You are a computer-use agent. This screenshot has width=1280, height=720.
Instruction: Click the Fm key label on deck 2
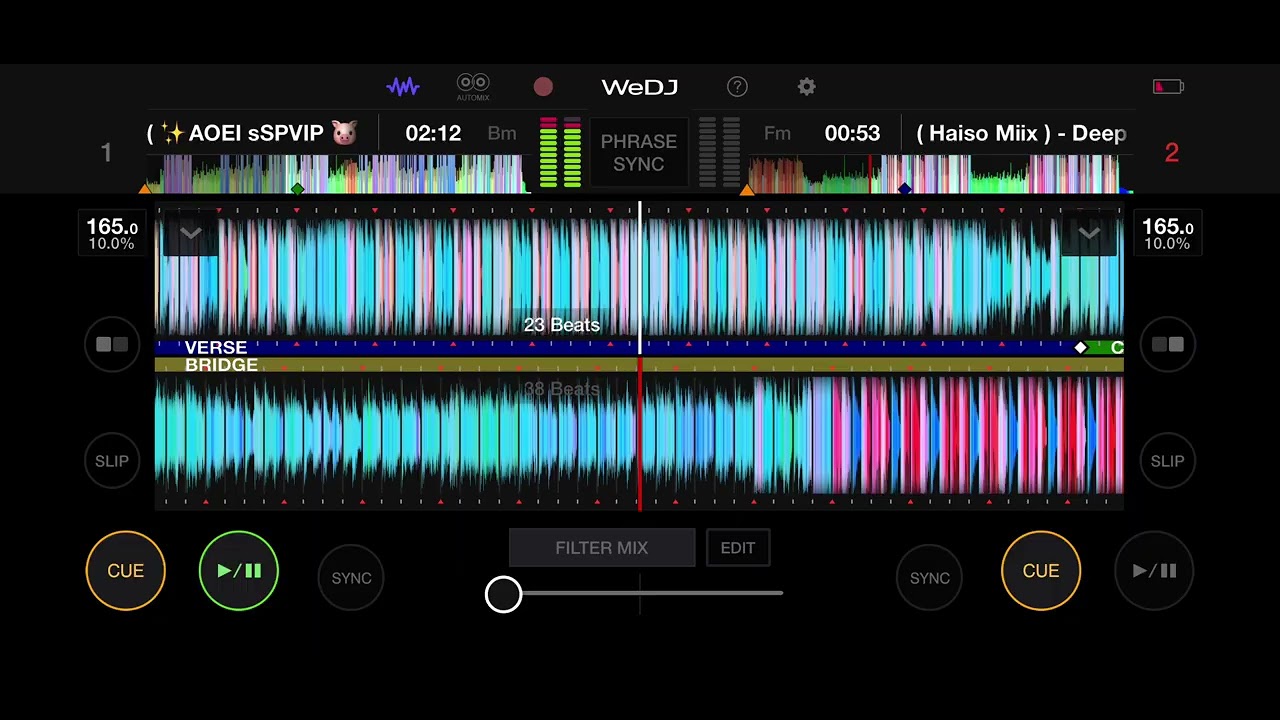click(777, 134)
